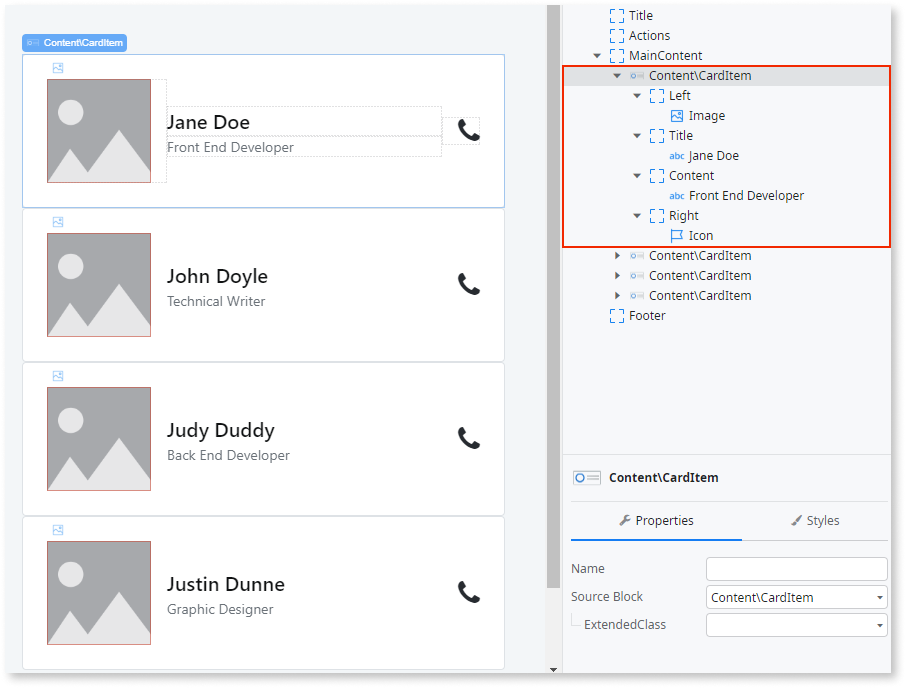Open the ExtendedClass dropdown
Viewport: 906px width, 688px height.
[x=880, y=624]
